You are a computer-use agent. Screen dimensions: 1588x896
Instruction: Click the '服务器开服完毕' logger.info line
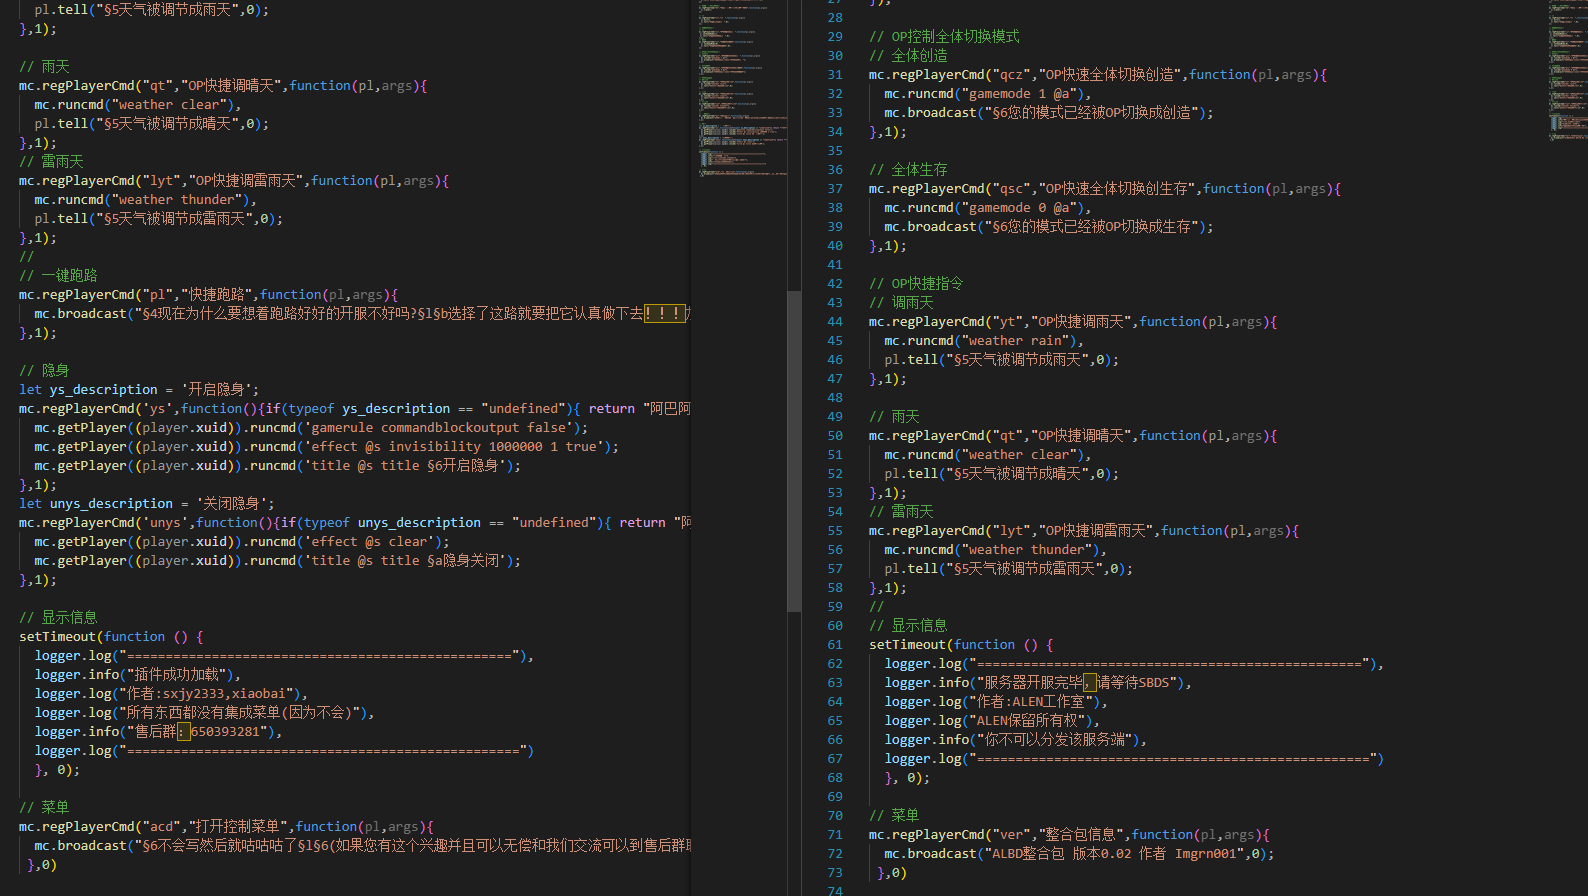click(x=1038, y=683)
